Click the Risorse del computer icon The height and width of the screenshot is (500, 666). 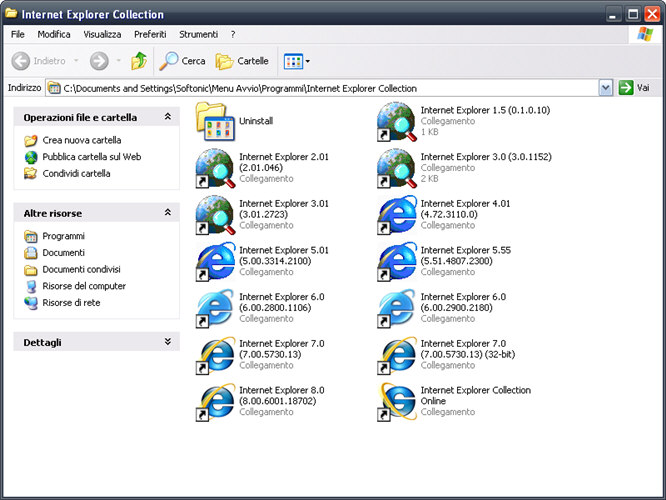tap(31, 286)
